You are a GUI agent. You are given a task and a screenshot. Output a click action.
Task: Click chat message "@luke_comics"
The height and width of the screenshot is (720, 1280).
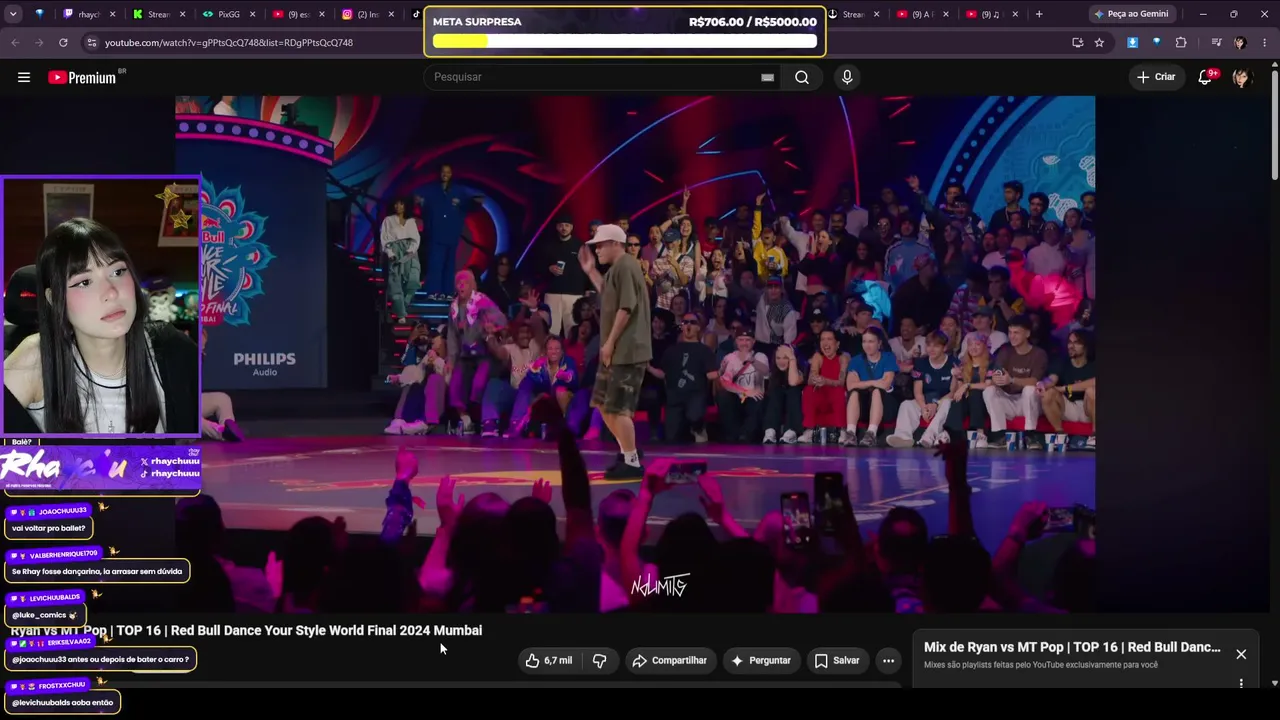pyautogui.click(x=45, y=615)
